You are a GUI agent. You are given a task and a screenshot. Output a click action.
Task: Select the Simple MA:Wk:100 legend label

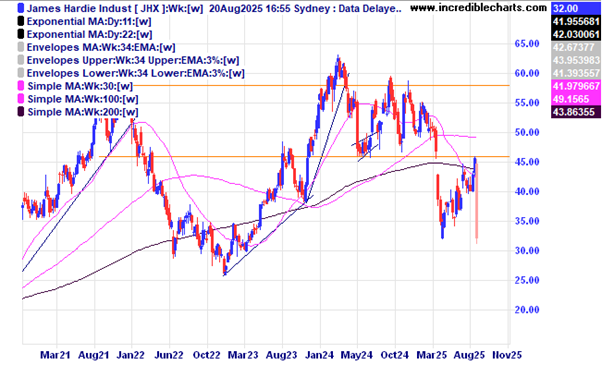click(83, 99)
